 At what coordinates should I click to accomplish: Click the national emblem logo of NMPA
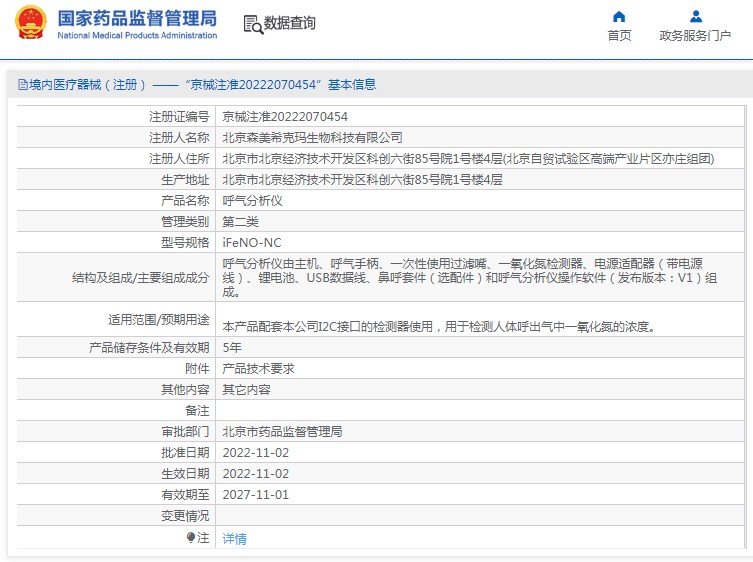click(x=30, y=23)
